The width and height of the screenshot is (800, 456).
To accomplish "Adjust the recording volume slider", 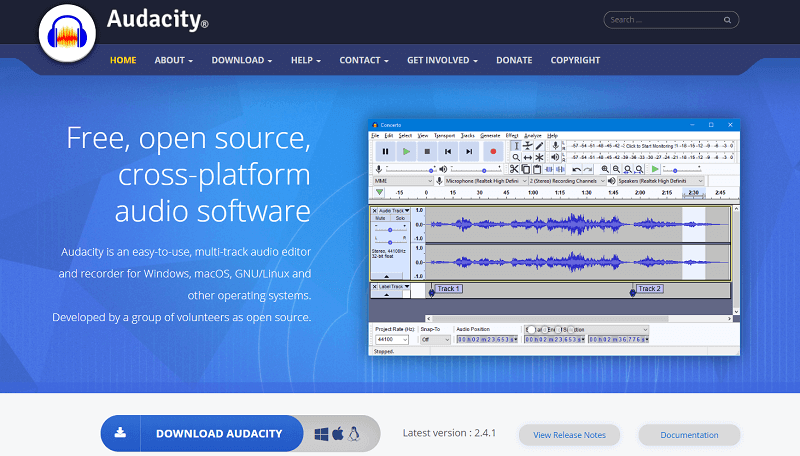I will 409,169.
